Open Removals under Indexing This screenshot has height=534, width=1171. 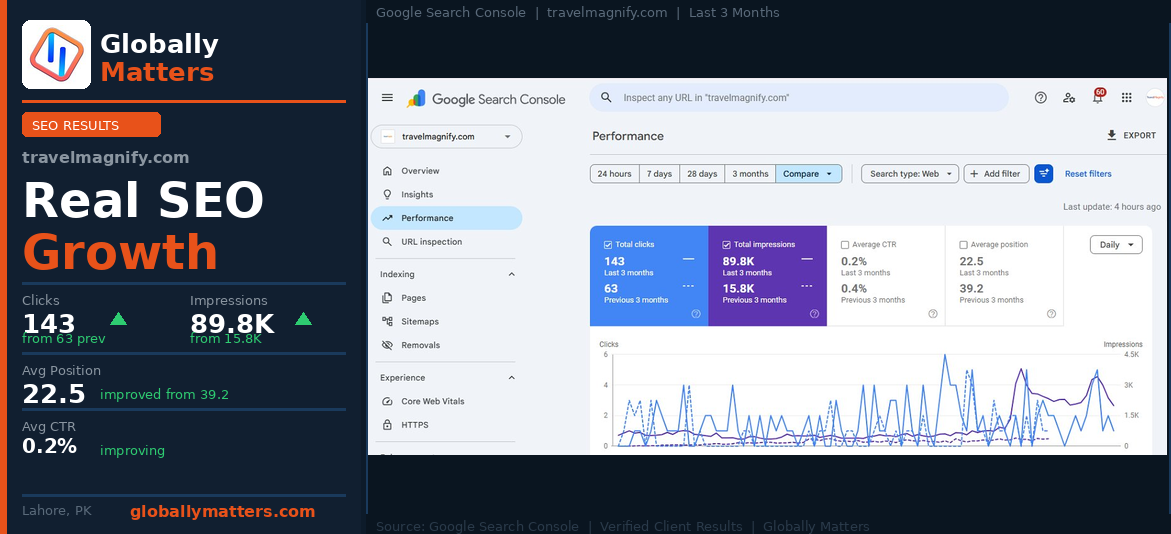pyautogui.click(x=447, y=345)
